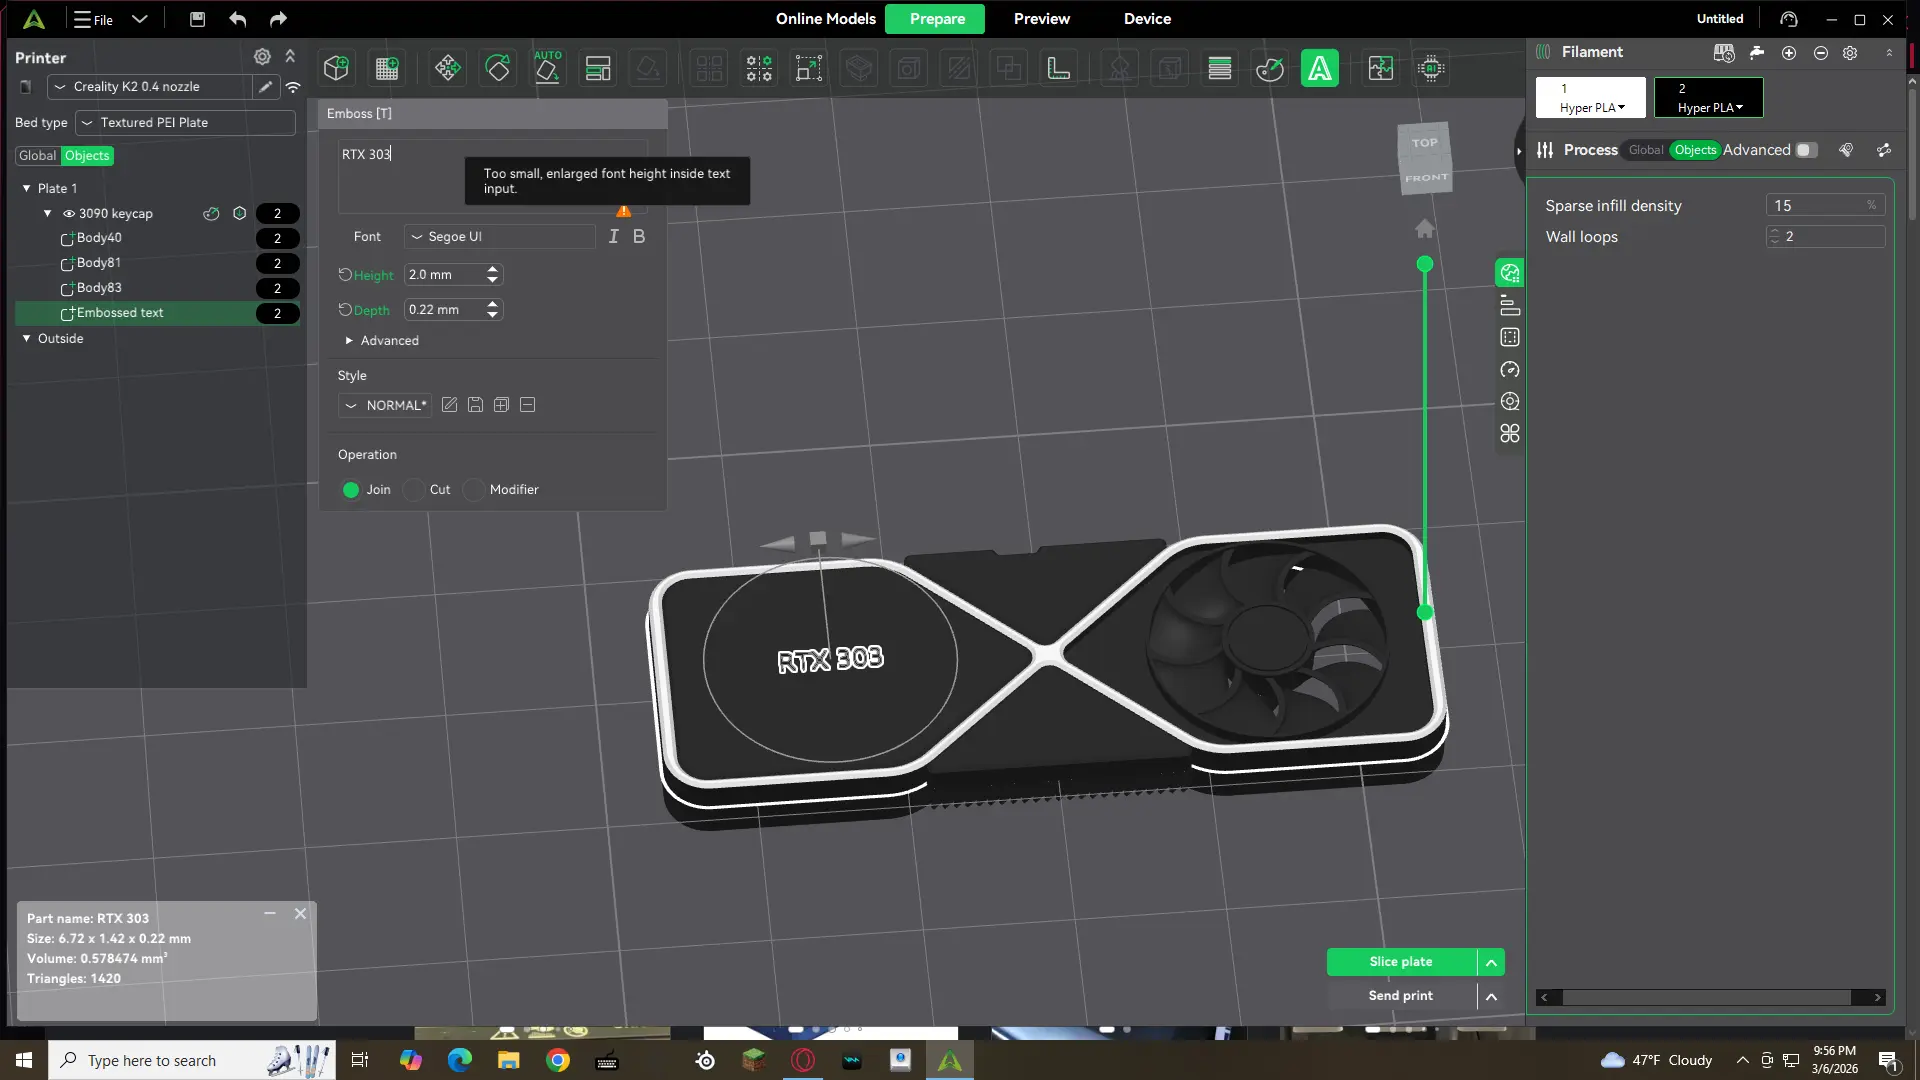Toggle visibility of 3090 keycap object
The height and width of the screenshot is (1080, 1920).
point(69,214)
